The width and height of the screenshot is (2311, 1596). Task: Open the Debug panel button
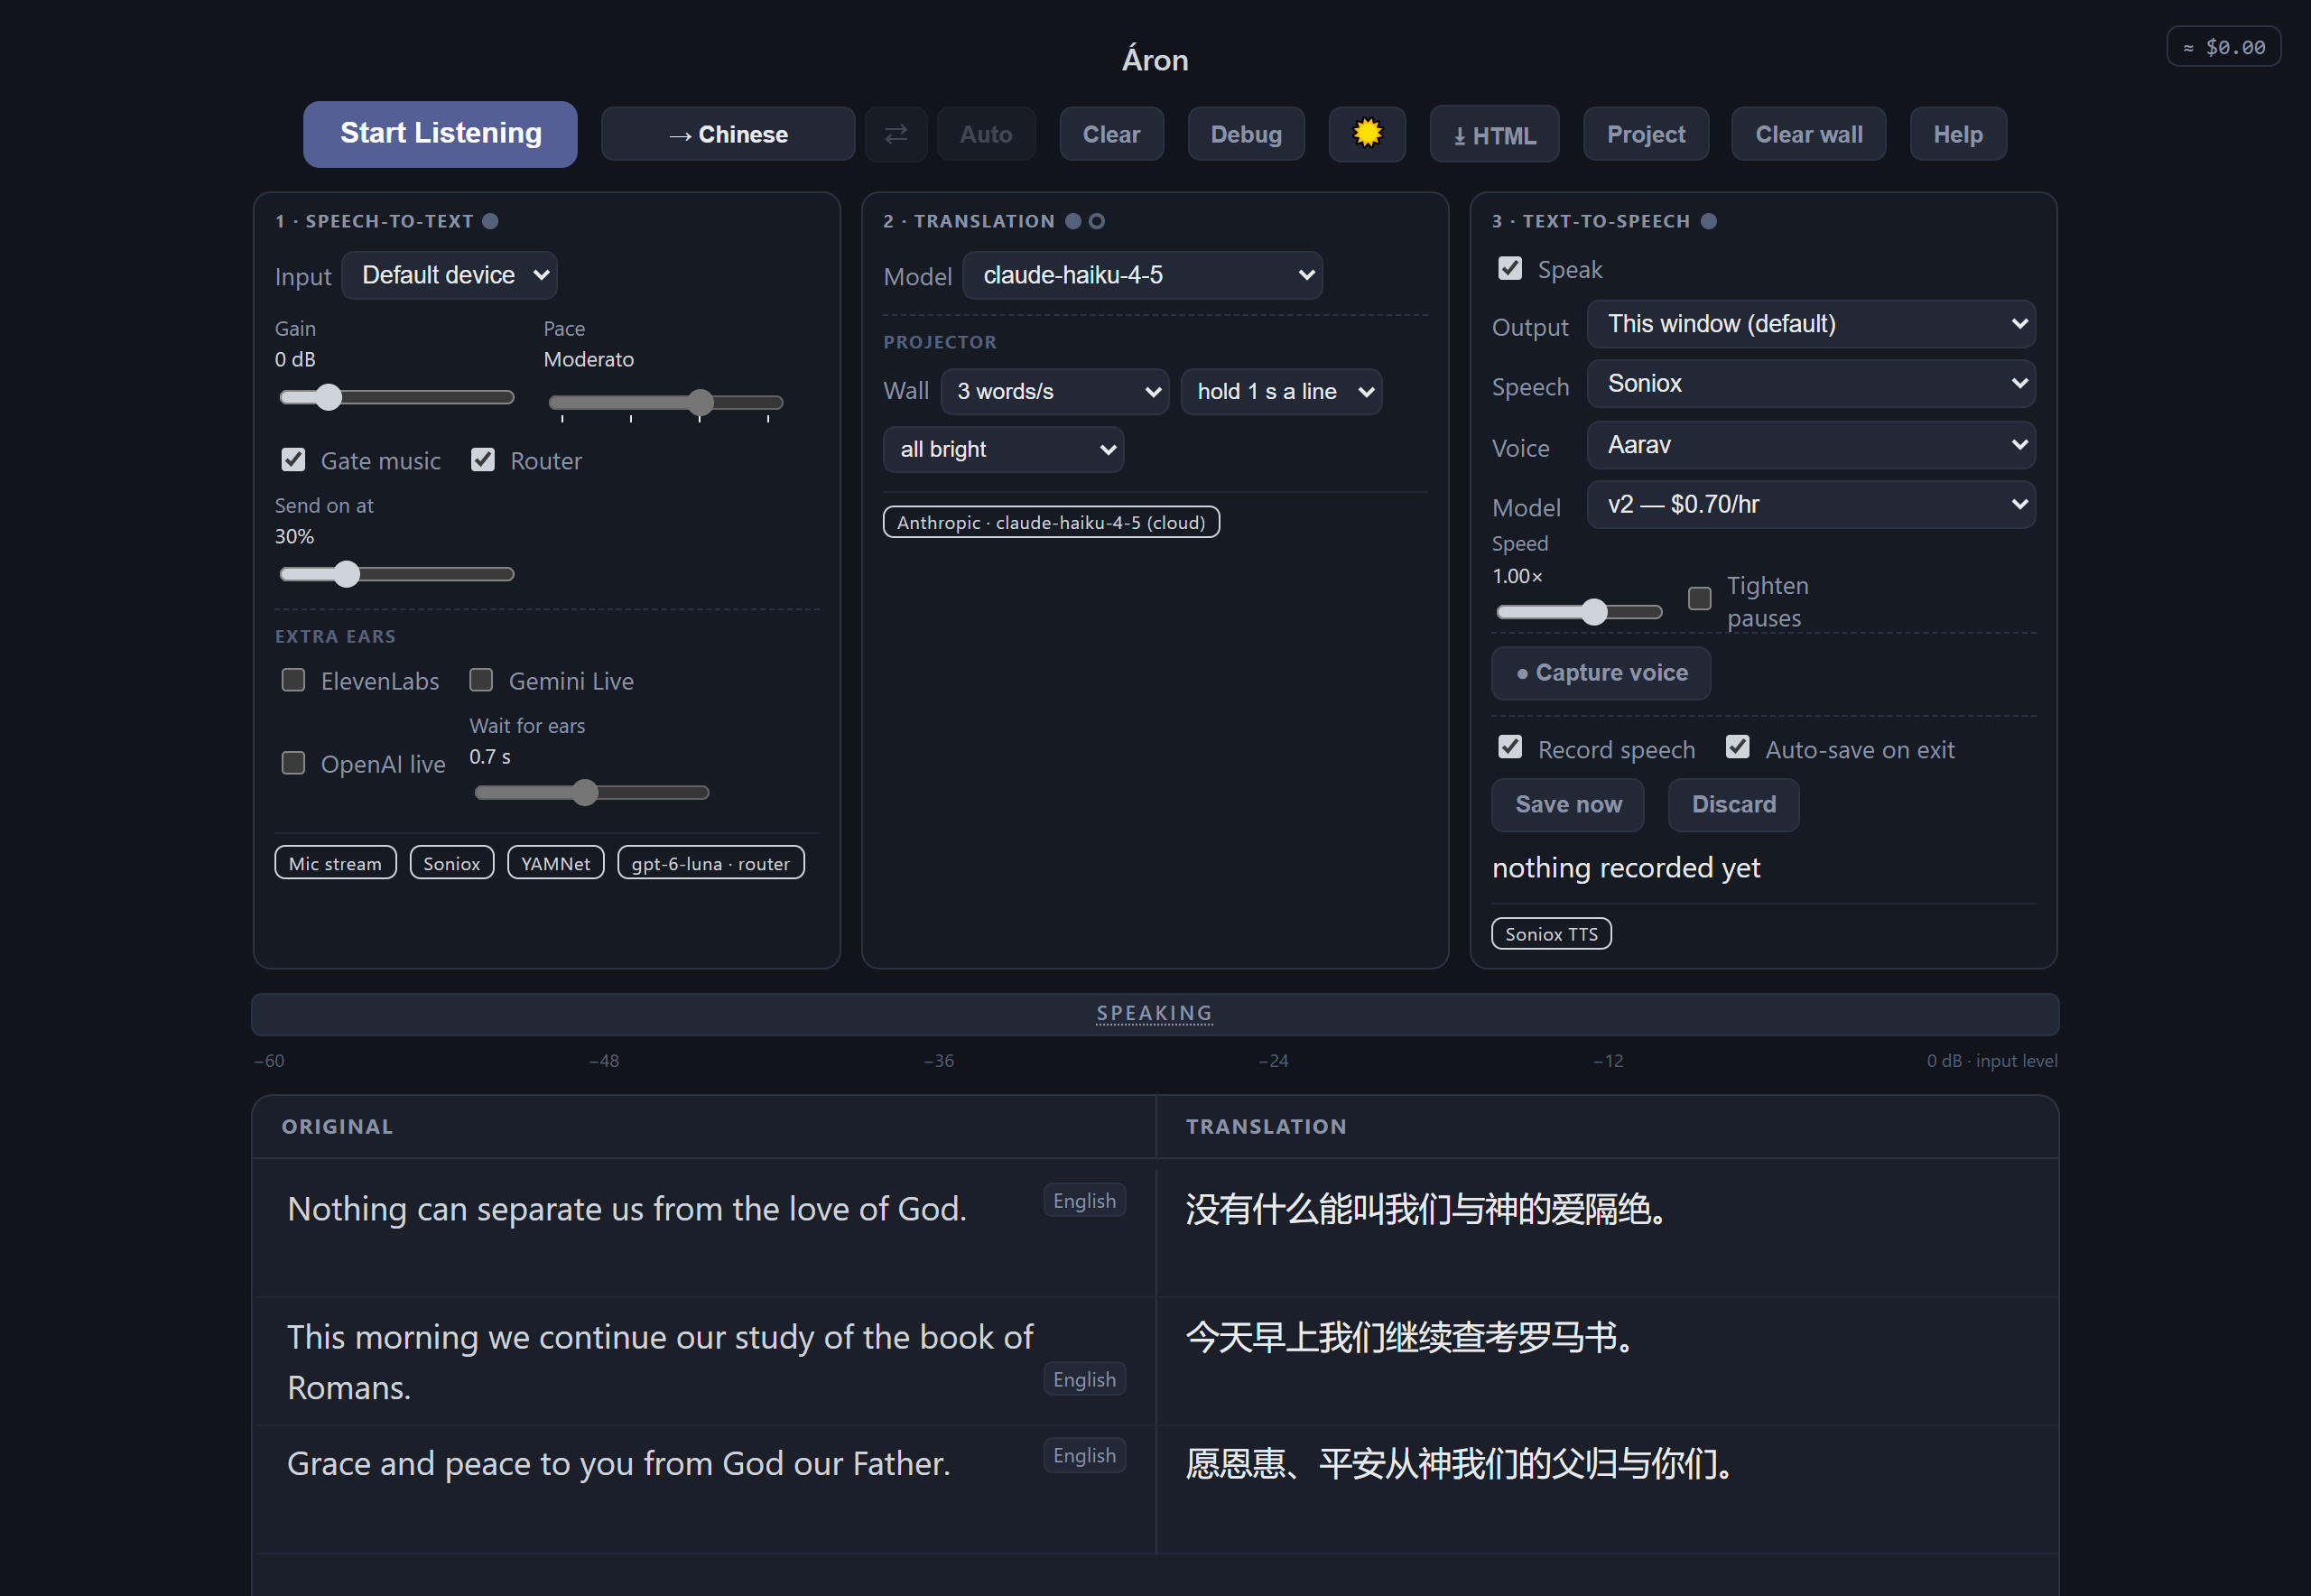point(1246,134)
